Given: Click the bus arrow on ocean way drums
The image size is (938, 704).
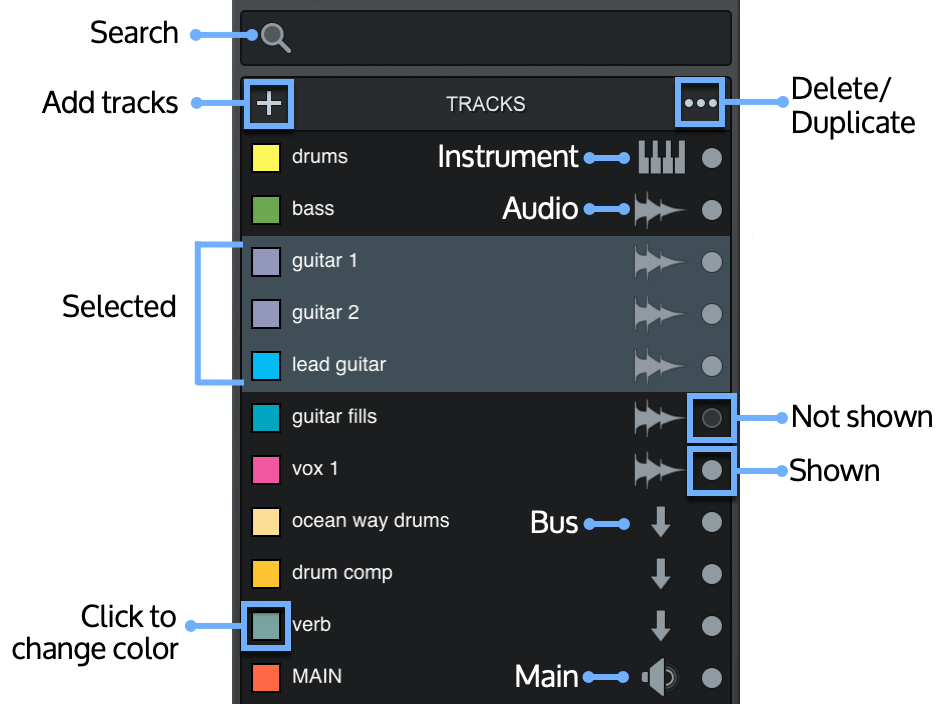Looking at the screenshot, I should [x=660, y=521].
